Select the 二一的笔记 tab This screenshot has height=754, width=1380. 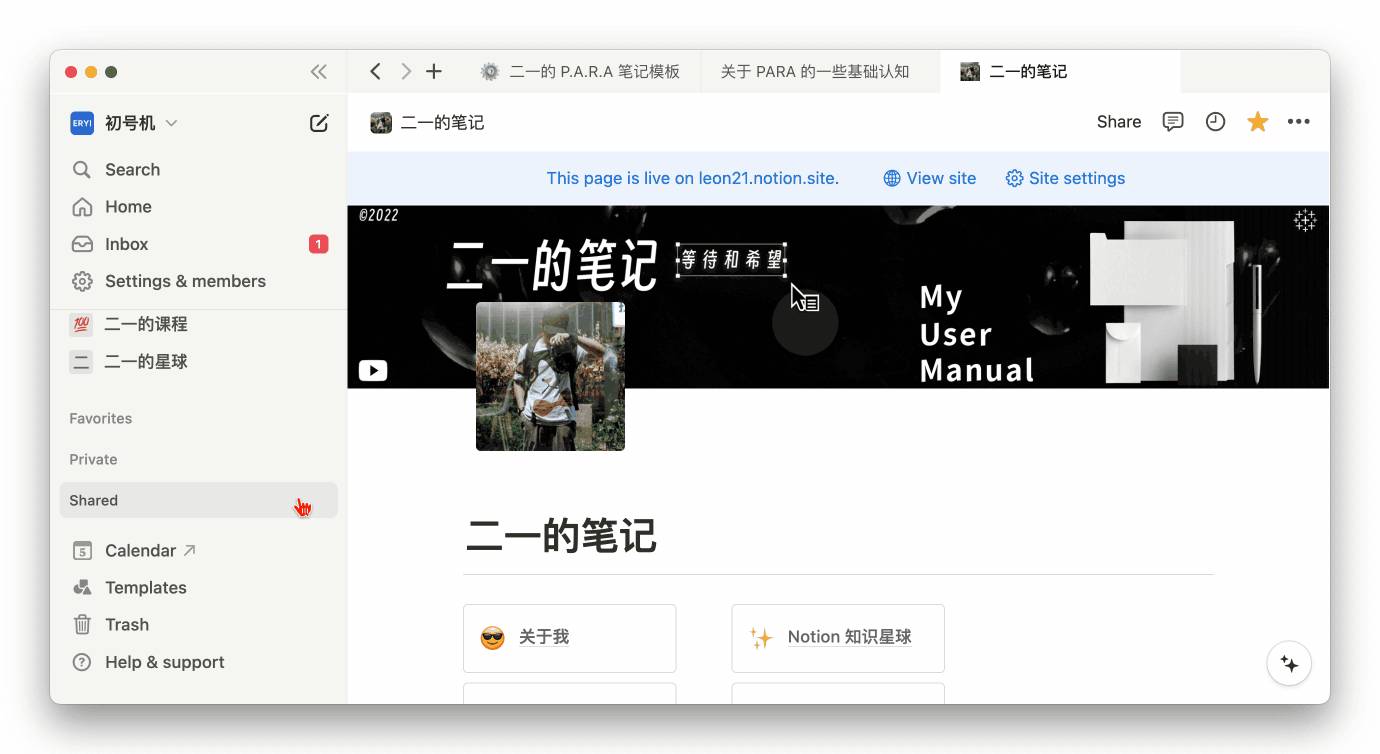pos(1060,71)
